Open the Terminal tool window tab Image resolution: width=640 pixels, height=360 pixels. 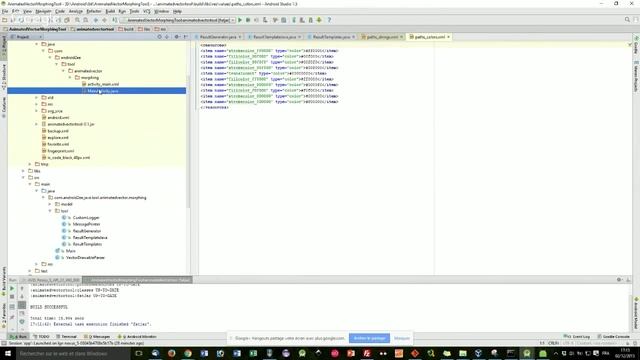(x=67, y=337)
